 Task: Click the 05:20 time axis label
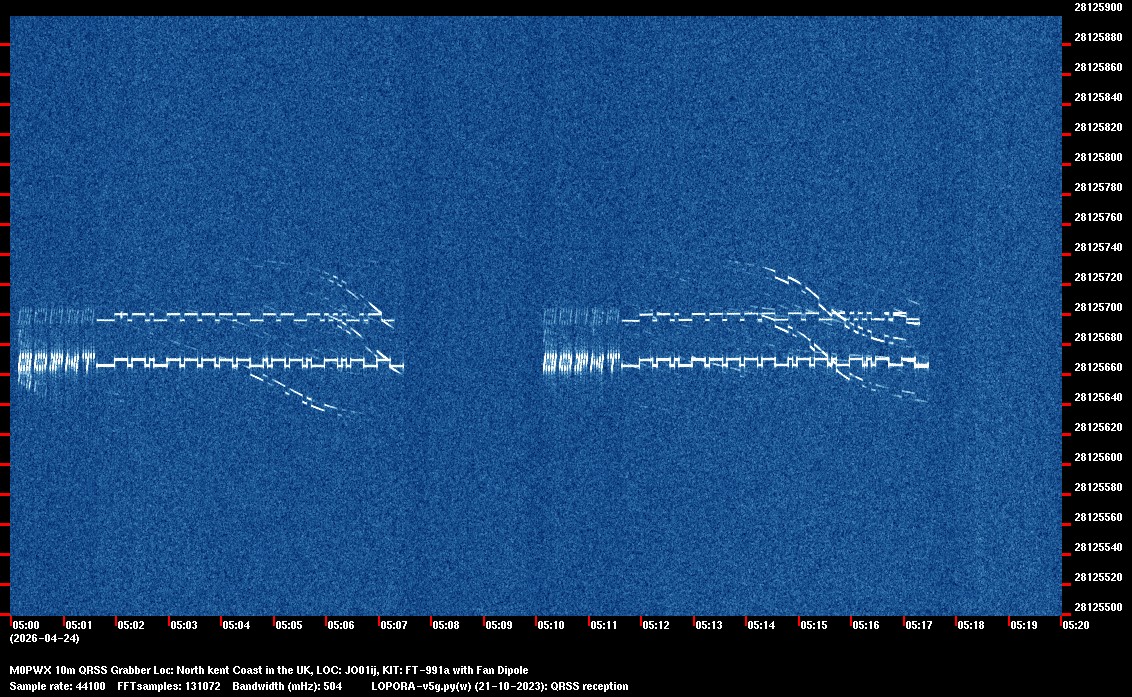click(1076, 625)
